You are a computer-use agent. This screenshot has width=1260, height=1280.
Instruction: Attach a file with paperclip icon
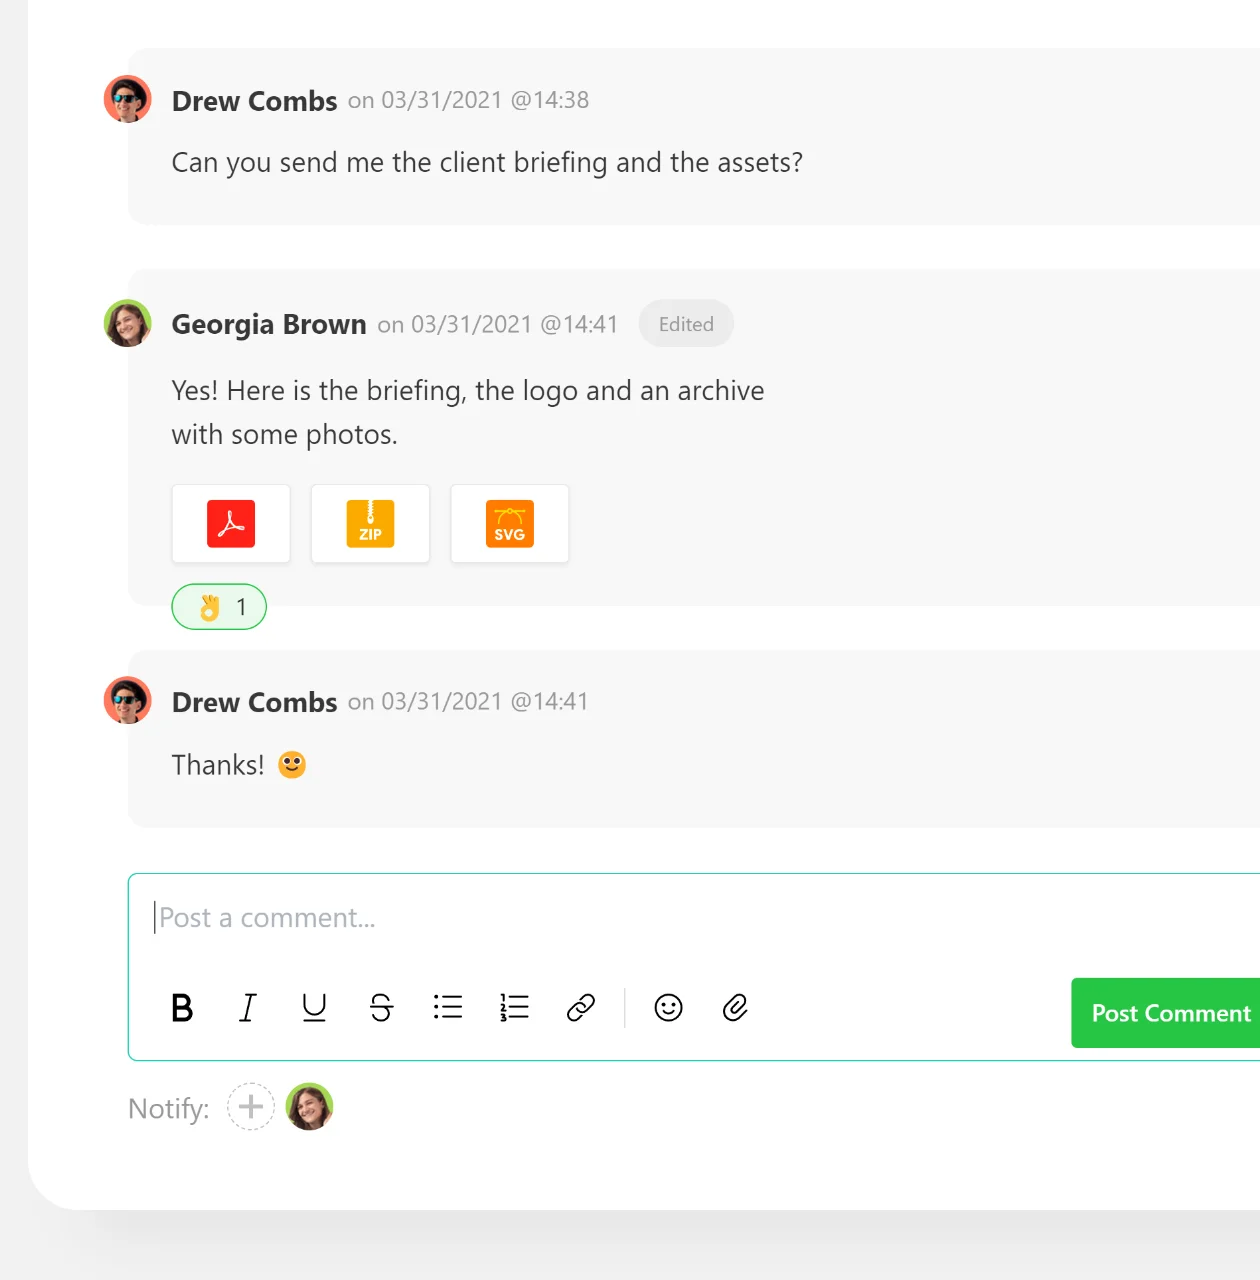735,1007
